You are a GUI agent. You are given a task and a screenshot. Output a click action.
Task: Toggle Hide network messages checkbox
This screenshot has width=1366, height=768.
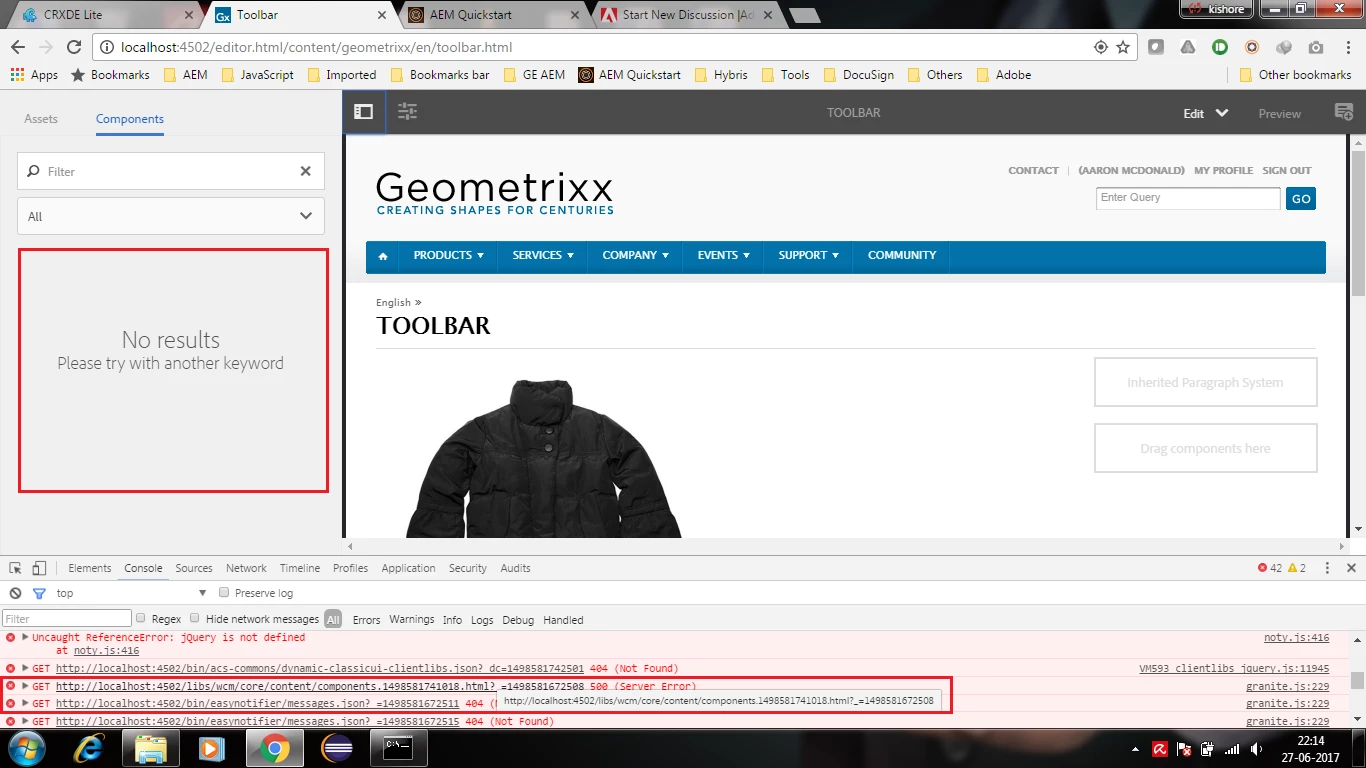[x=195, y=619]
